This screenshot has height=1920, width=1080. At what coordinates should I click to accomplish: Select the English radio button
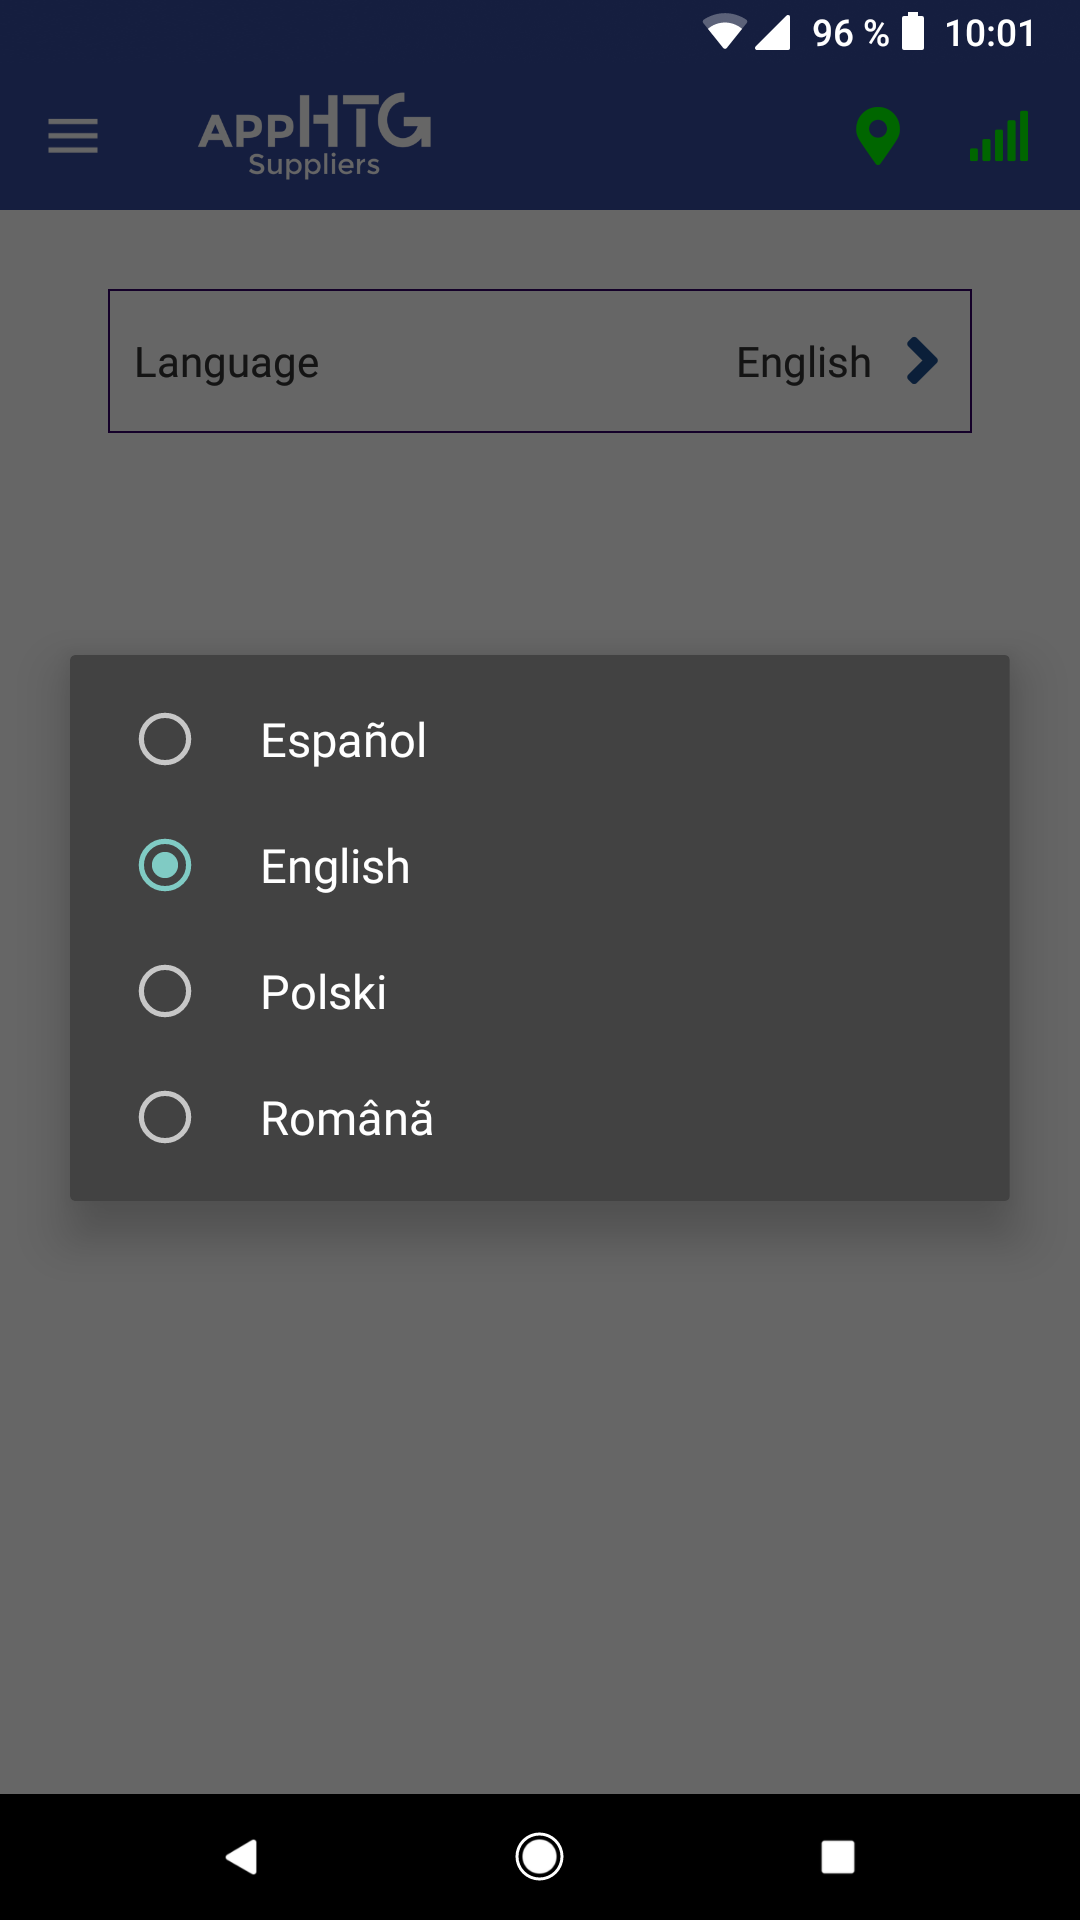[x=165, y=866]
